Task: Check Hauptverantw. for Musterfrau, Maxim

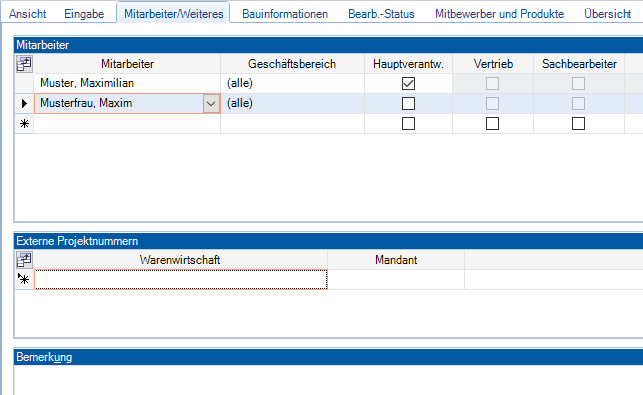Action: pyautogui.click(x=408, y=103)
